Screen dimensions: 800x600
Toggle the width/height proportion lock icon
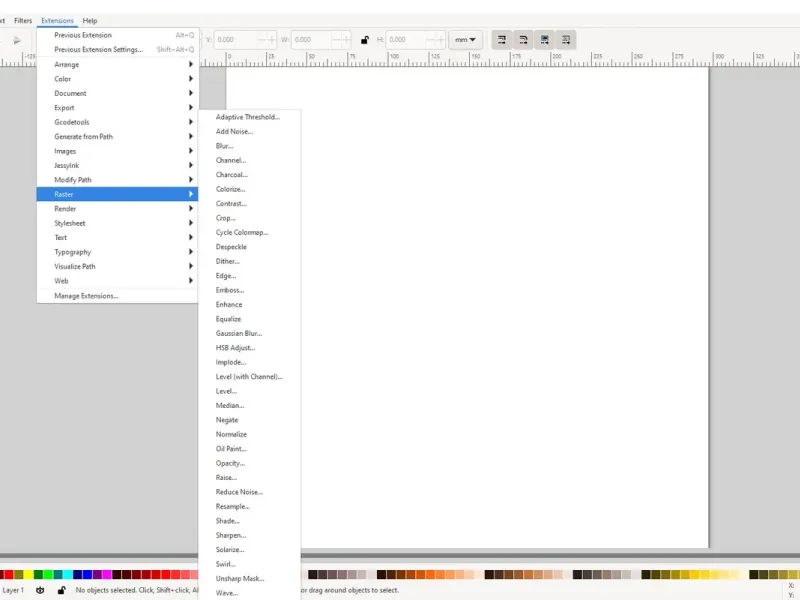[365, 40]
